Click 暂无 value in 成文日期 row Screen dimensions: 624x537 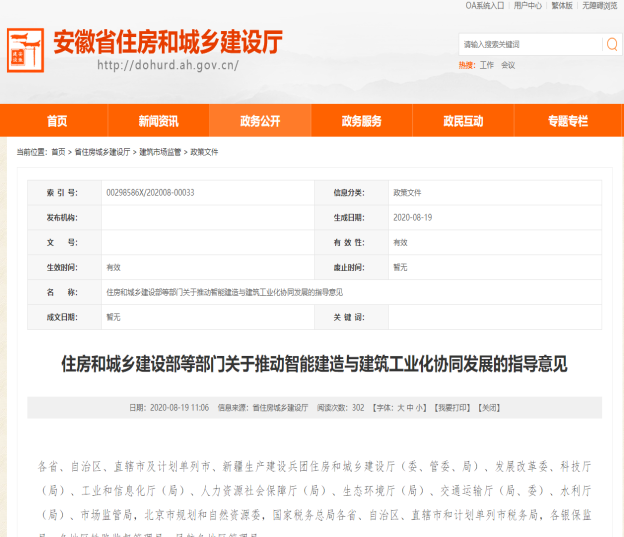coord(113,317)
